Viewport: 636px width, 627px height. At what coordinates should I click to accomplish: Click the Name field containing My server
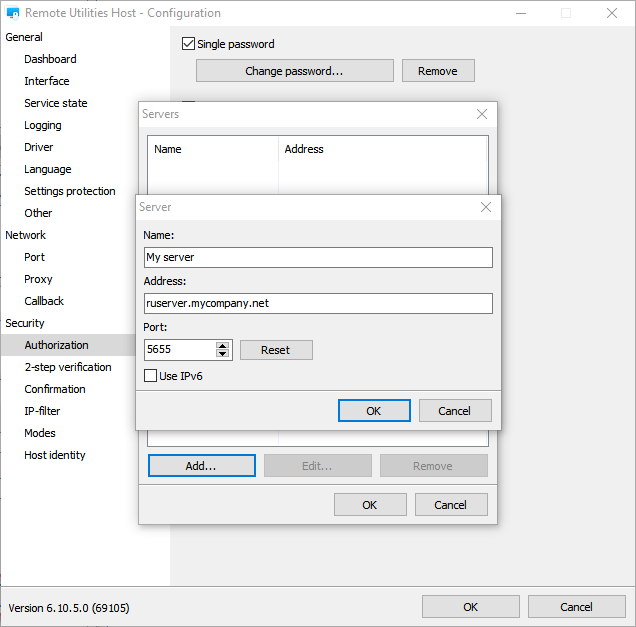point(318,258)
